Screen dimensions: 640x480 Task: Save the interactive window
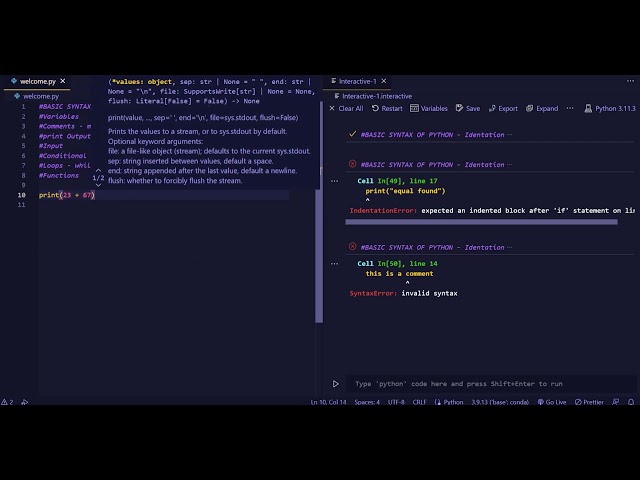point(468,109)
